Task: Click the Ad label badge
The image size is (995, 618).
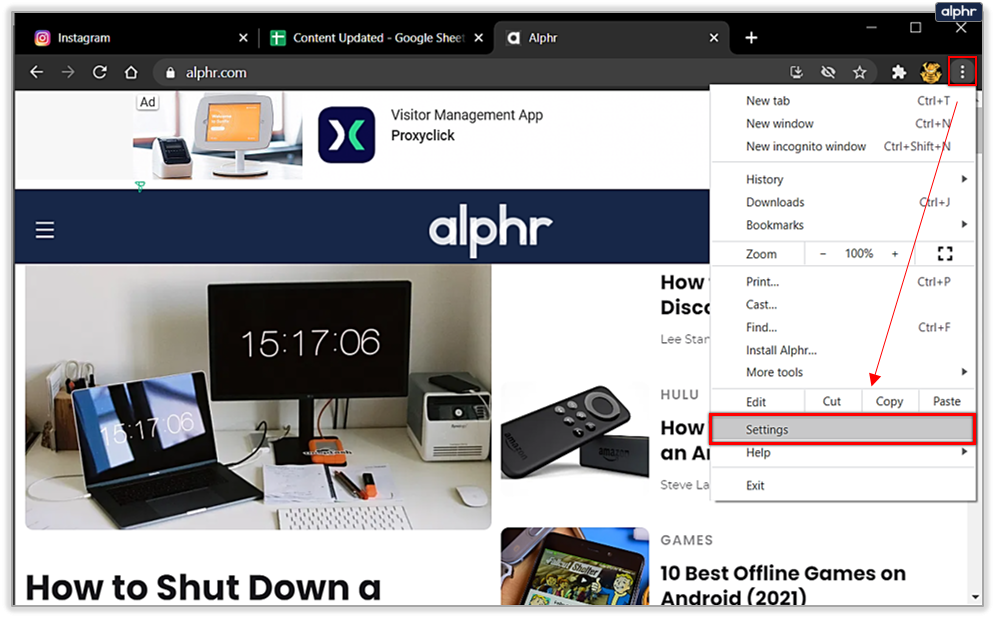Action: (148, 102)
